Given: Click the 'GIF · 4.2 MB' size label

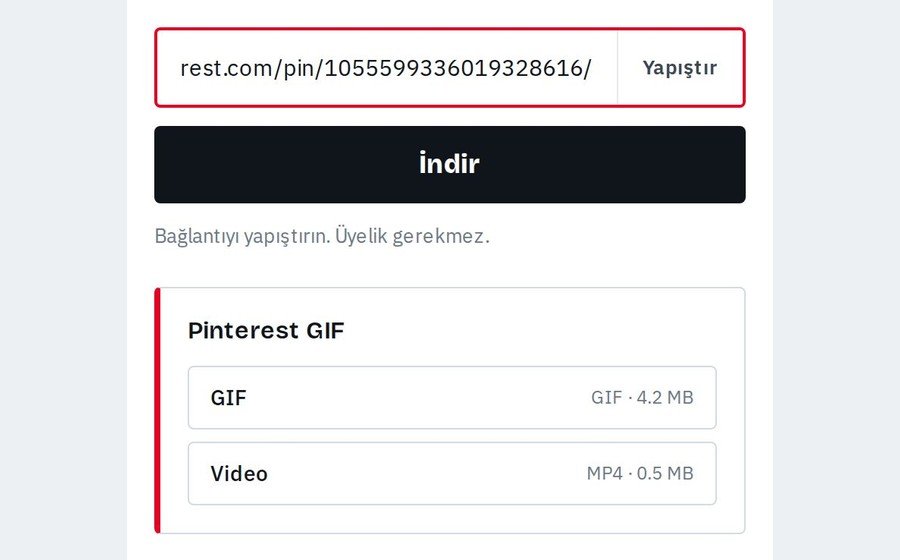Looking at the screenshot, I should click(x=642, y=398).
